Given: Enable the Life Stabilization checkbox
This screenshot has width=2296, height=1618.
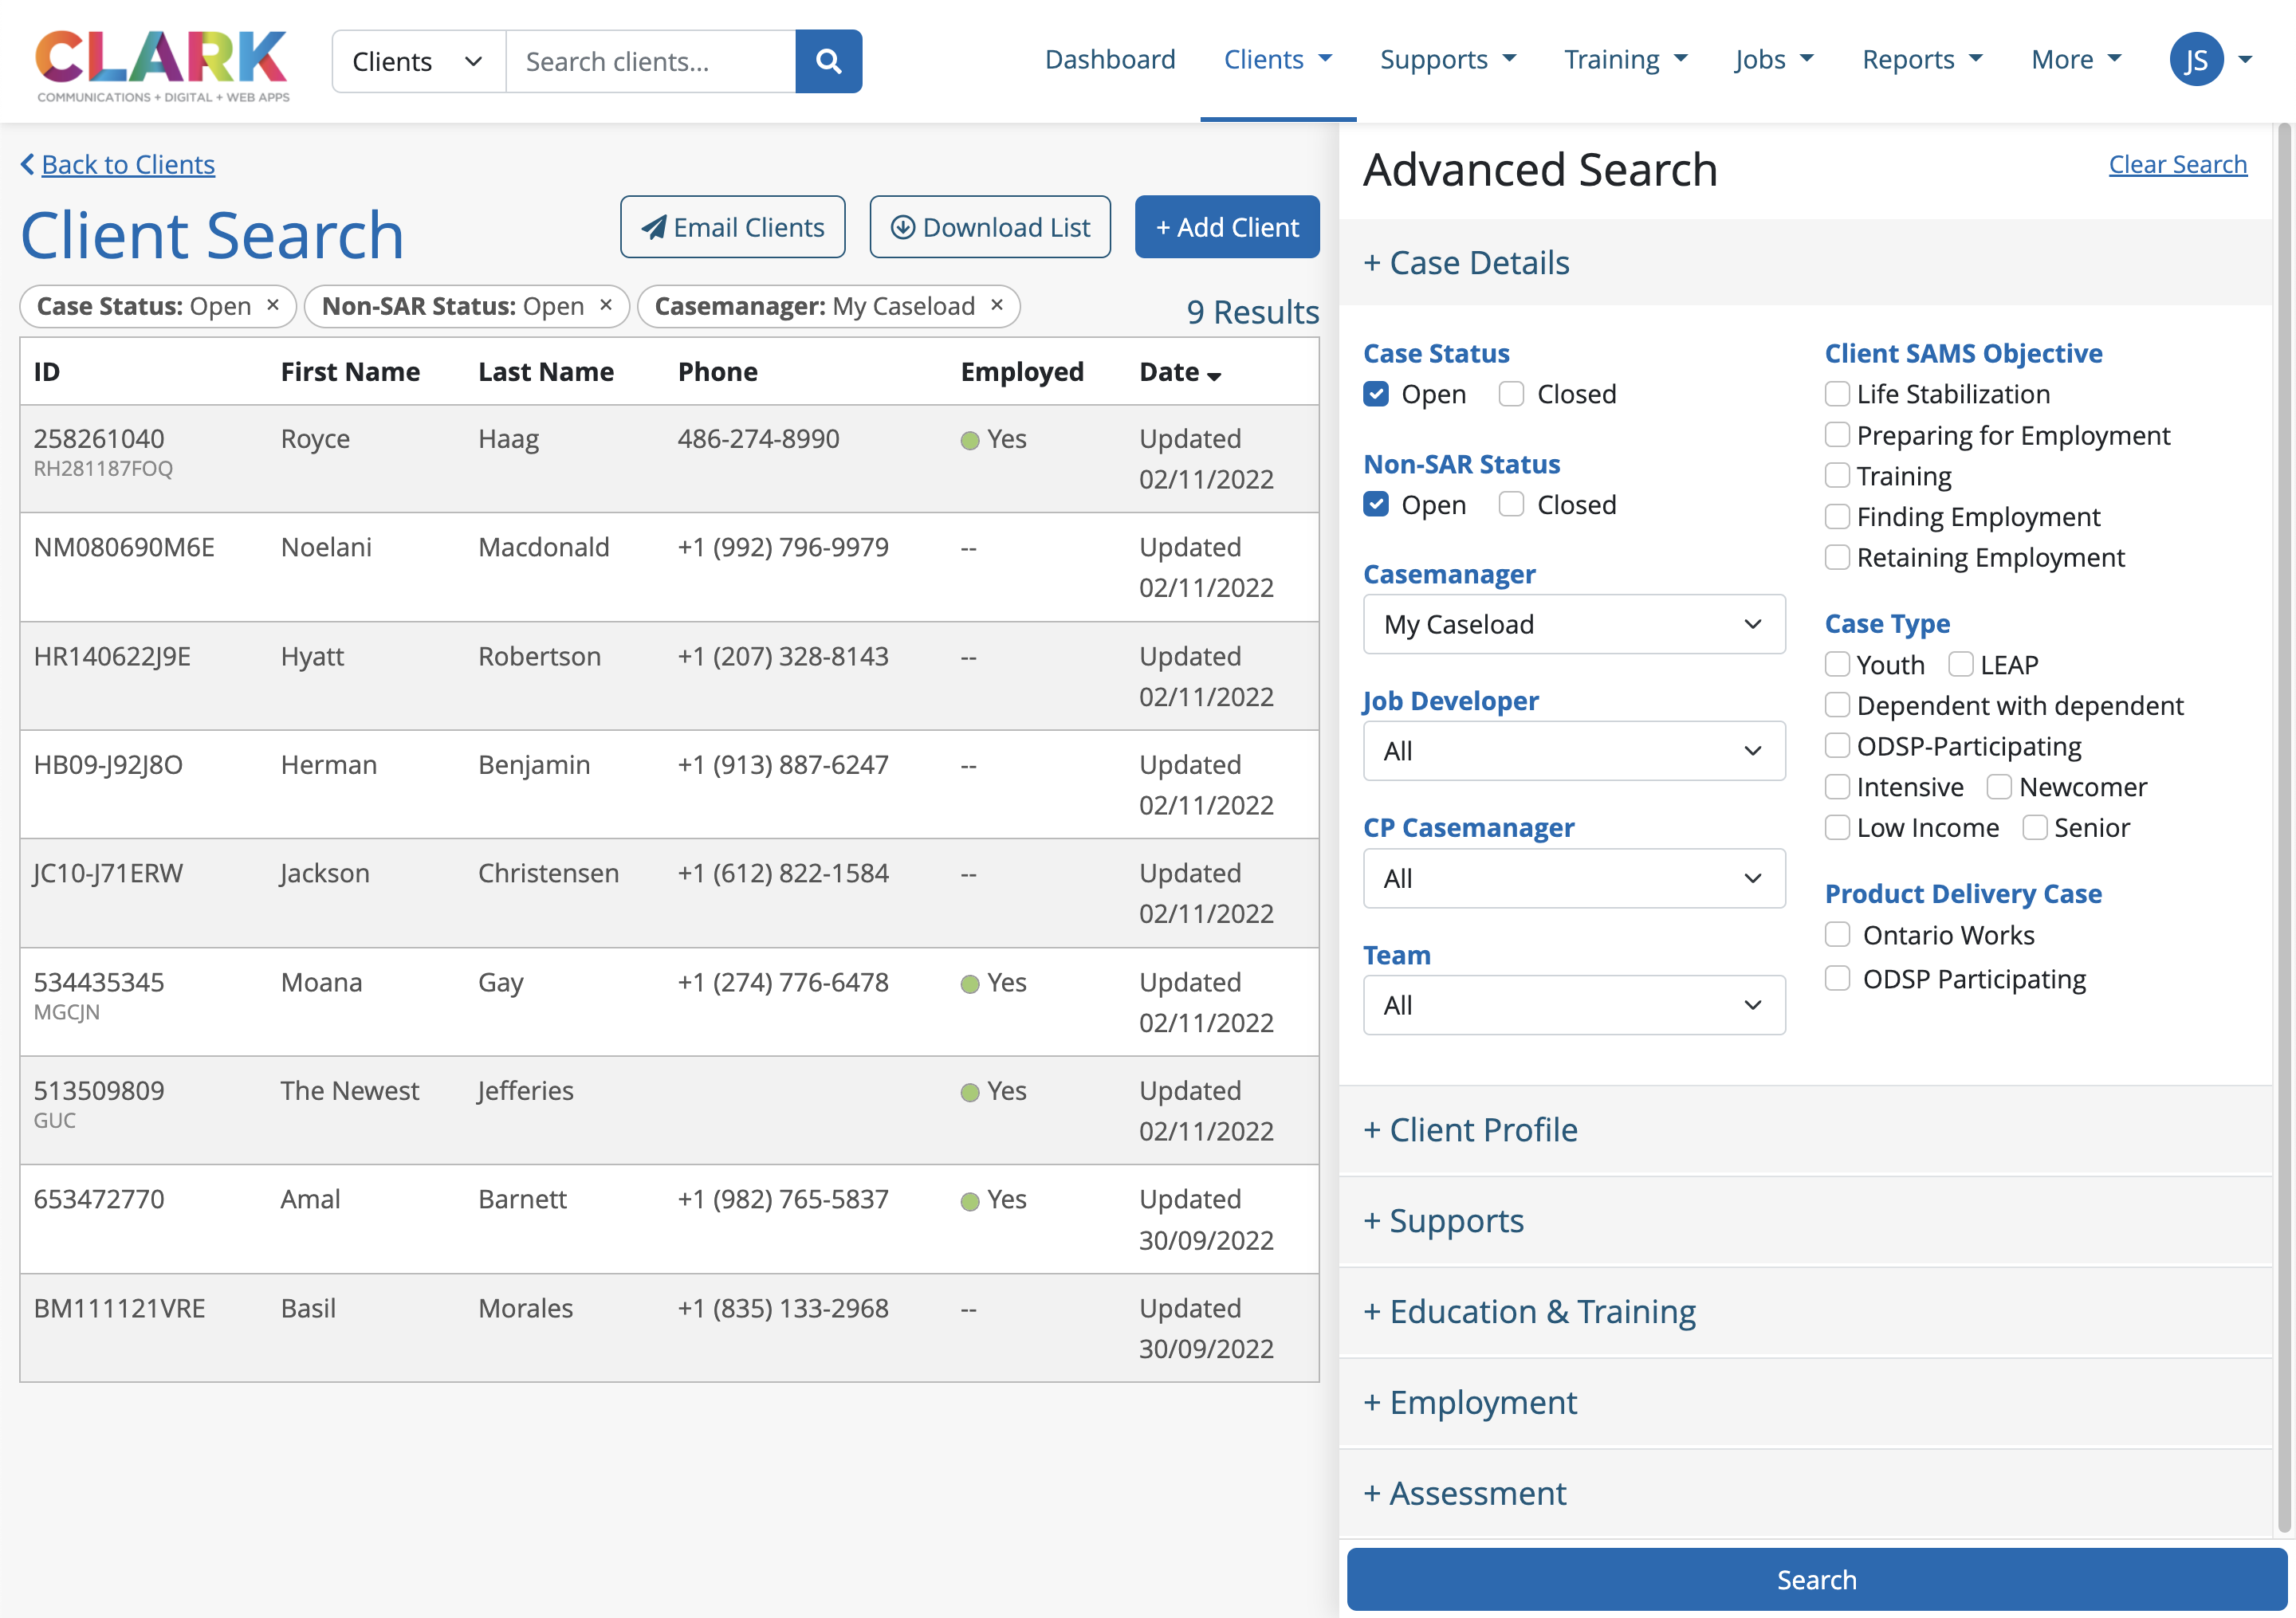Looking at the screenshot, I should point(1837,394).
